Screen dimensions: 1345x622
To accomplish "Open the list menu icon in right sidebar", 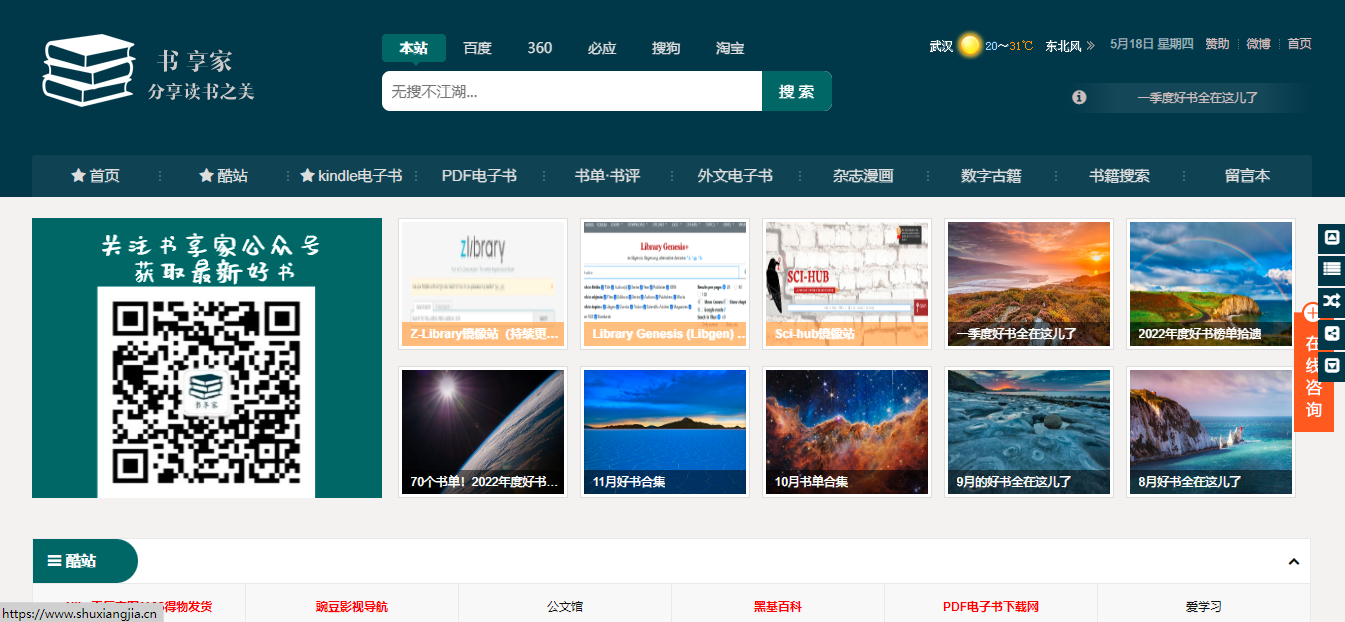I will tap(1331, 268).
